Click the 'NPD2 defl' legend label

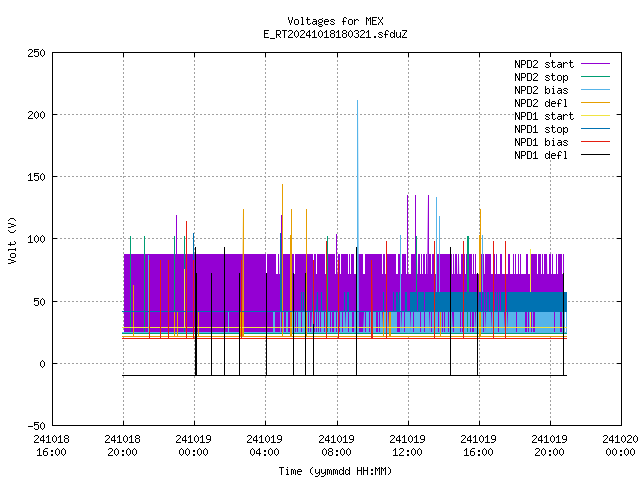[x=541, y=103]
